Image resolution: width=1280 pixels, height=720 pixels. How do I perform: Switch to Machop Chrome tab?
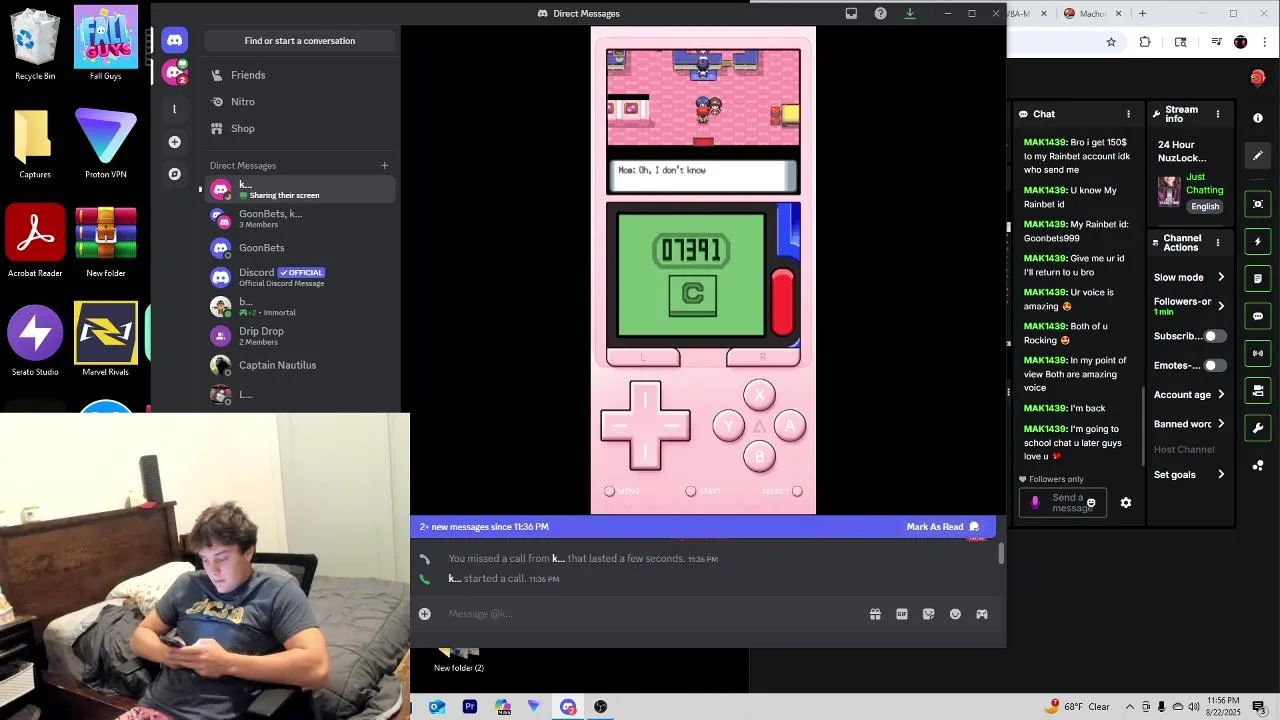(1092, 13)
